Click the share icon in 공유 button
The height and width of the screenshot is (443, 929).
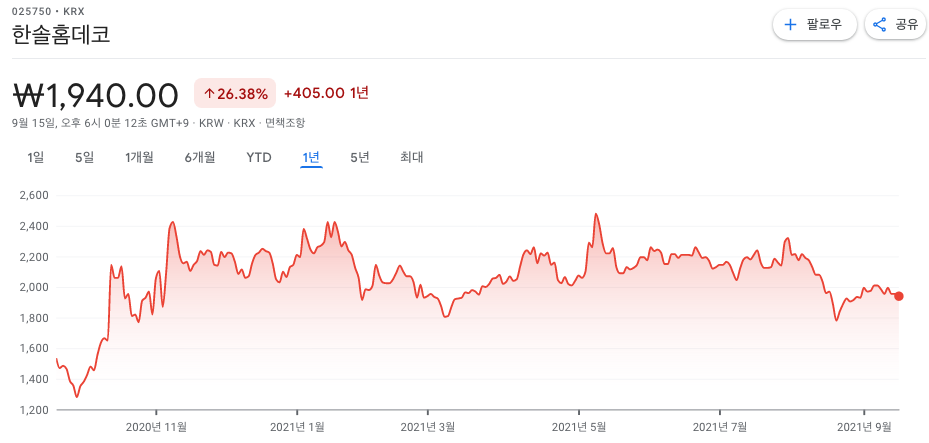pyautogui.click(x=879, y=24)
